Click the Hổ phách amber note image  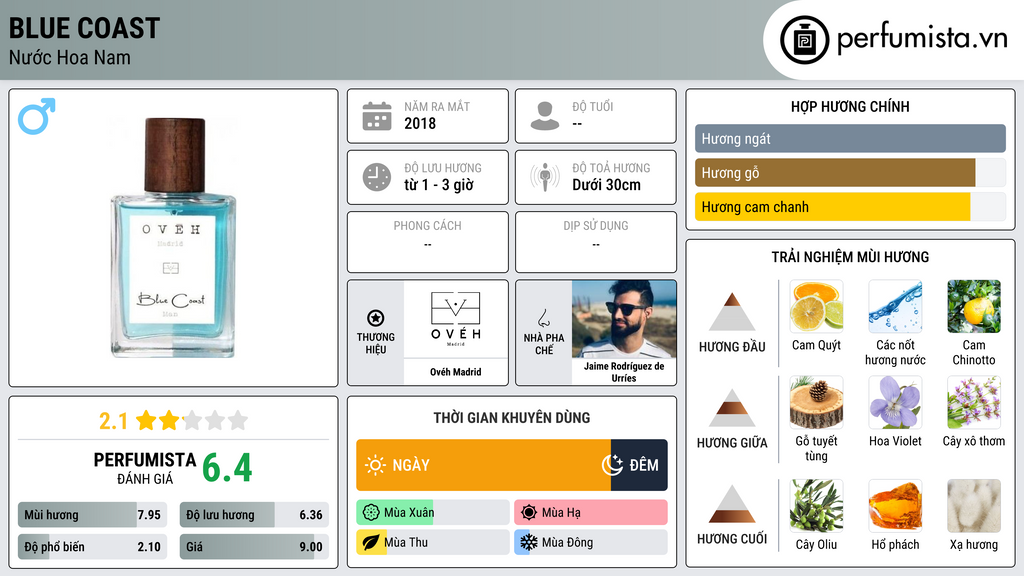(x=895, y=505)
